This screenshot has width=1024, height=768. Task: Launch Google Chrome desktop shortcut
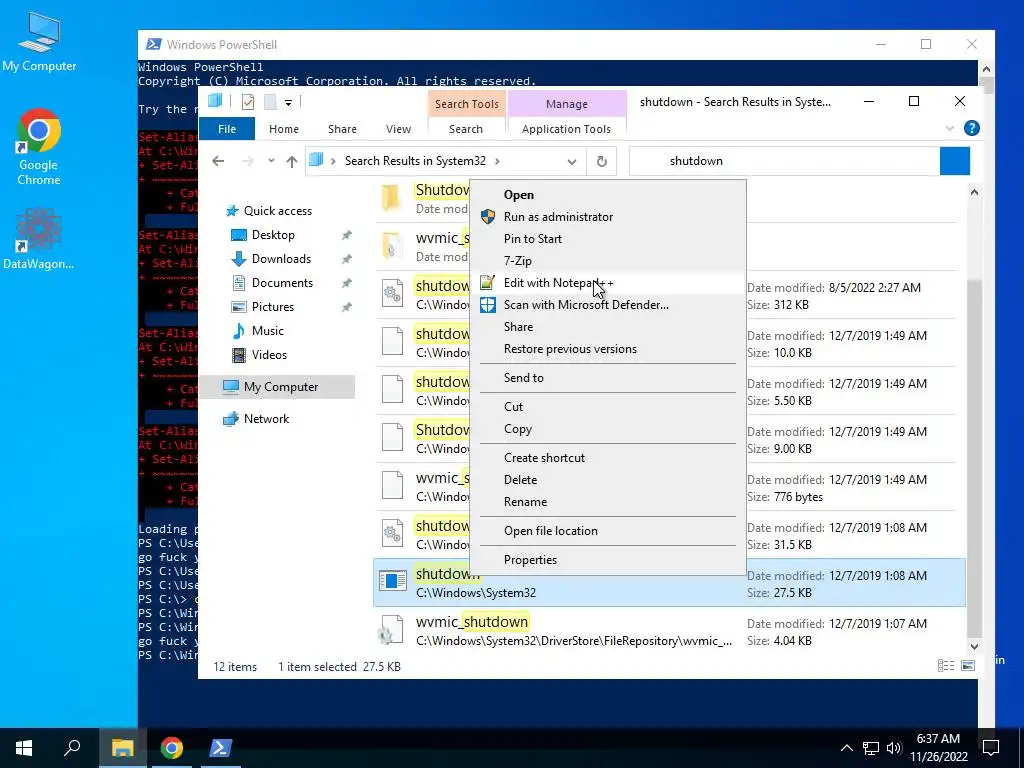point(39,147)
